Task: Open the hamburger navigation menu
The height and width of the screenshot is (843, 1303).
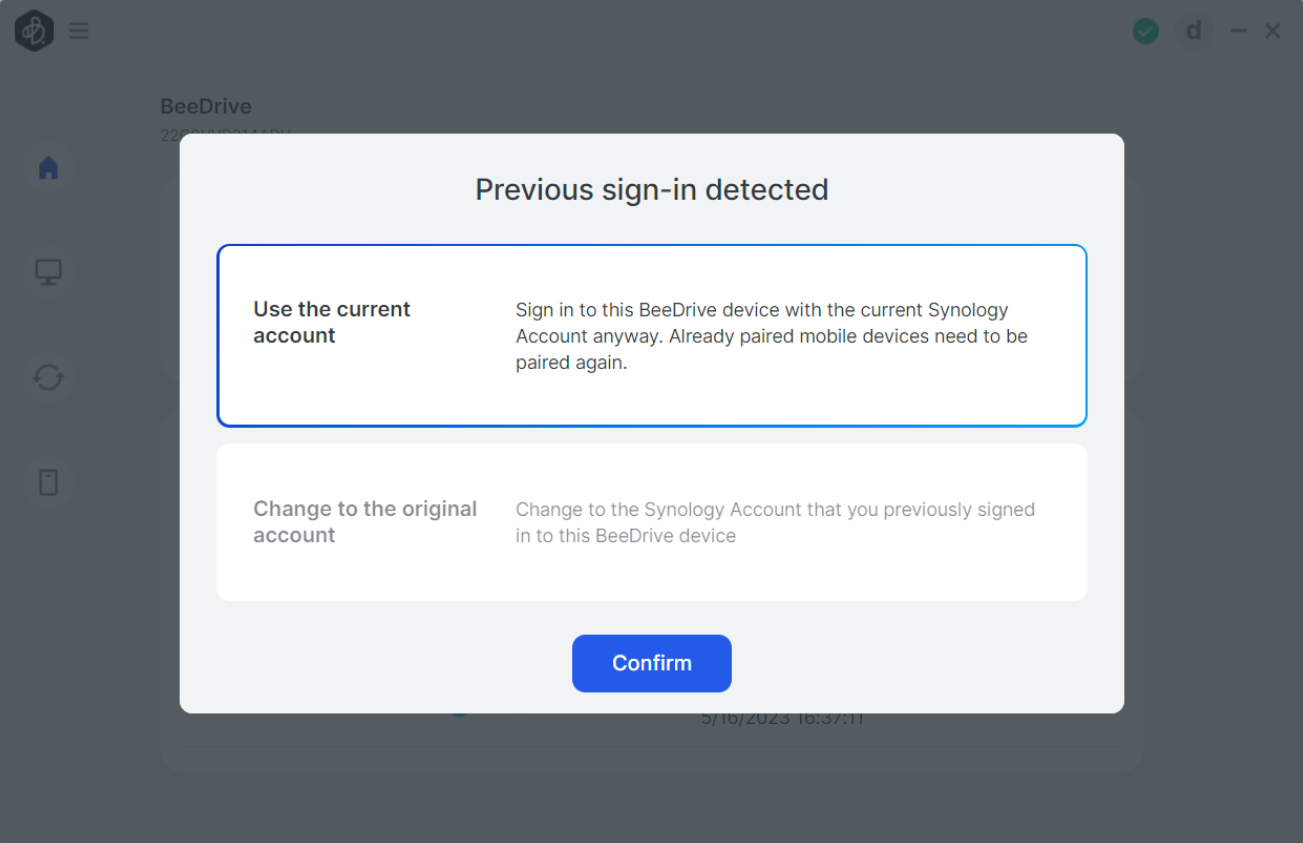Action: [79, 30]
